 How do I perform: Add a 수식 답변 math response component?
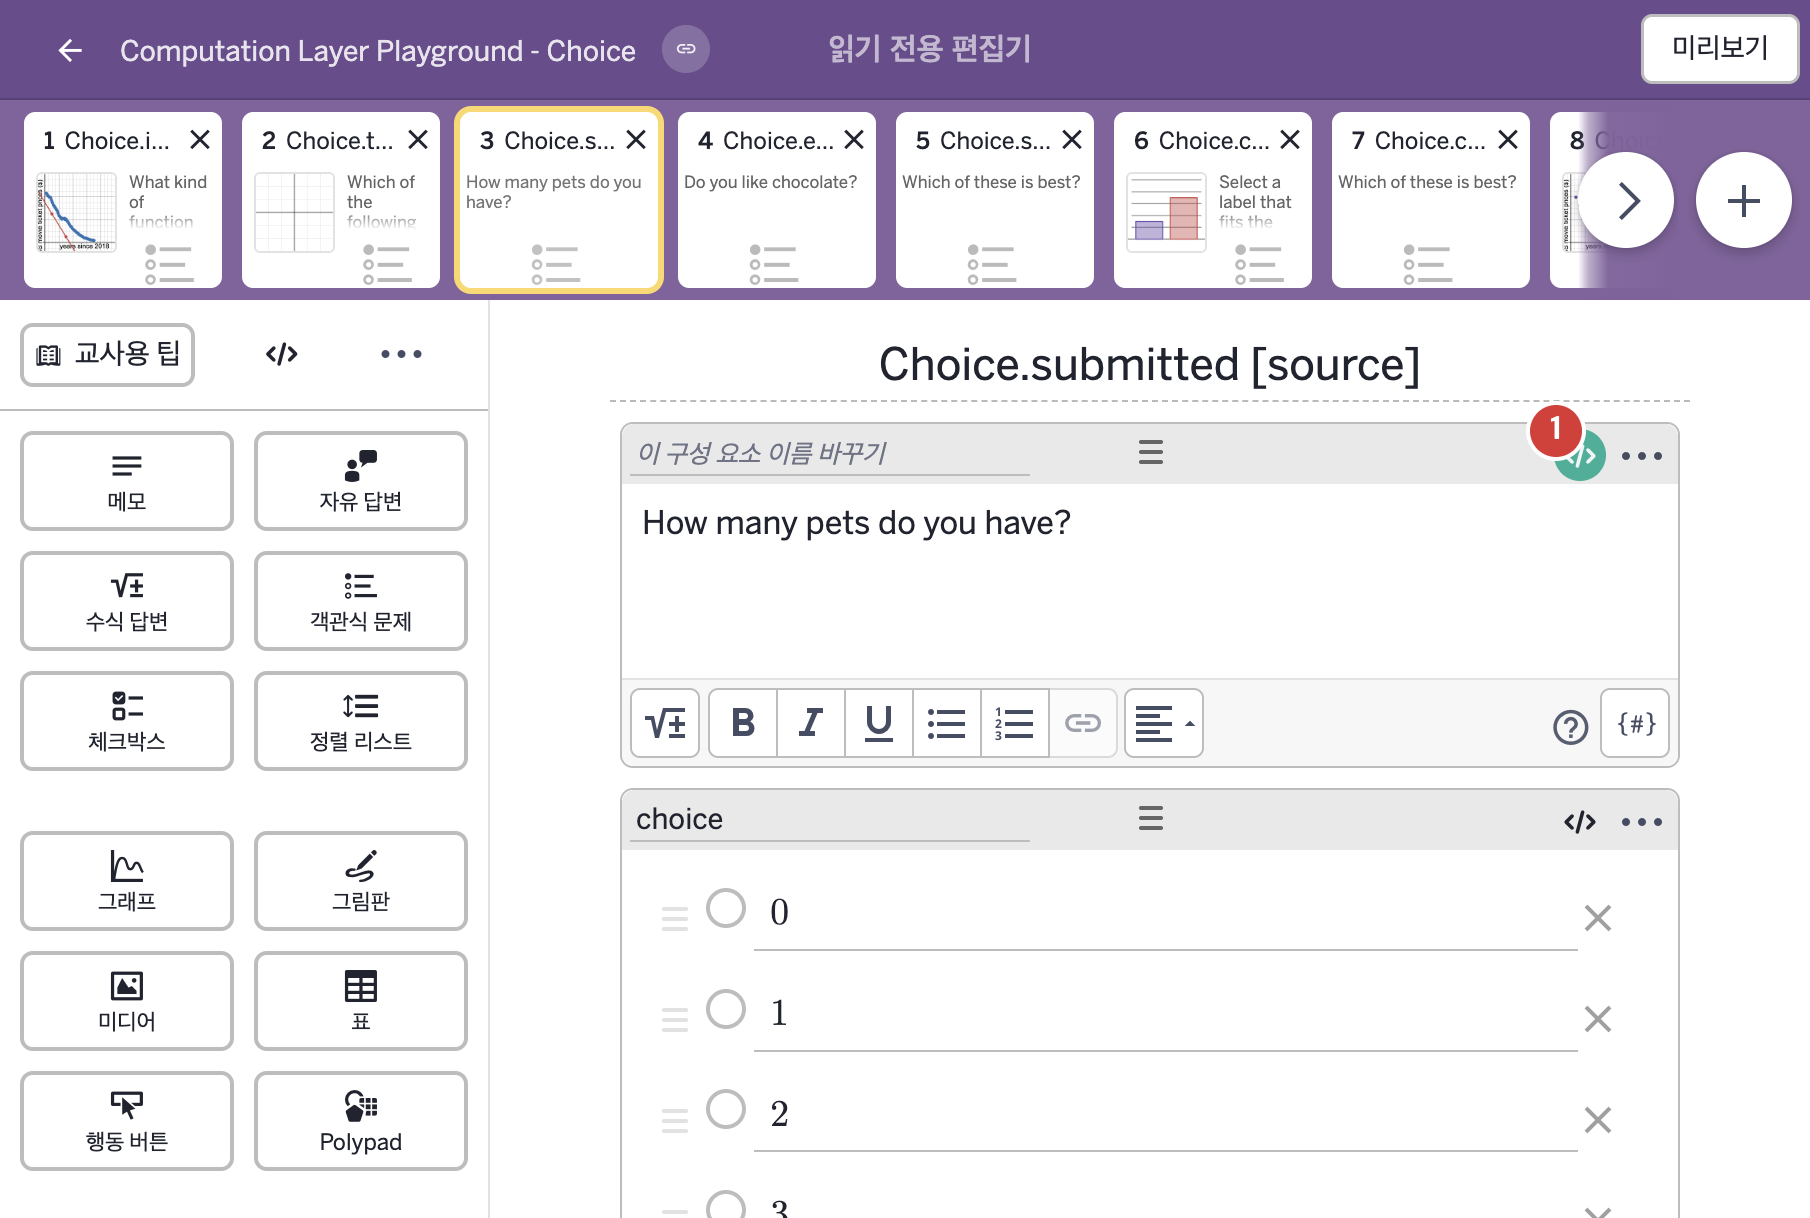tap(127, 601)
